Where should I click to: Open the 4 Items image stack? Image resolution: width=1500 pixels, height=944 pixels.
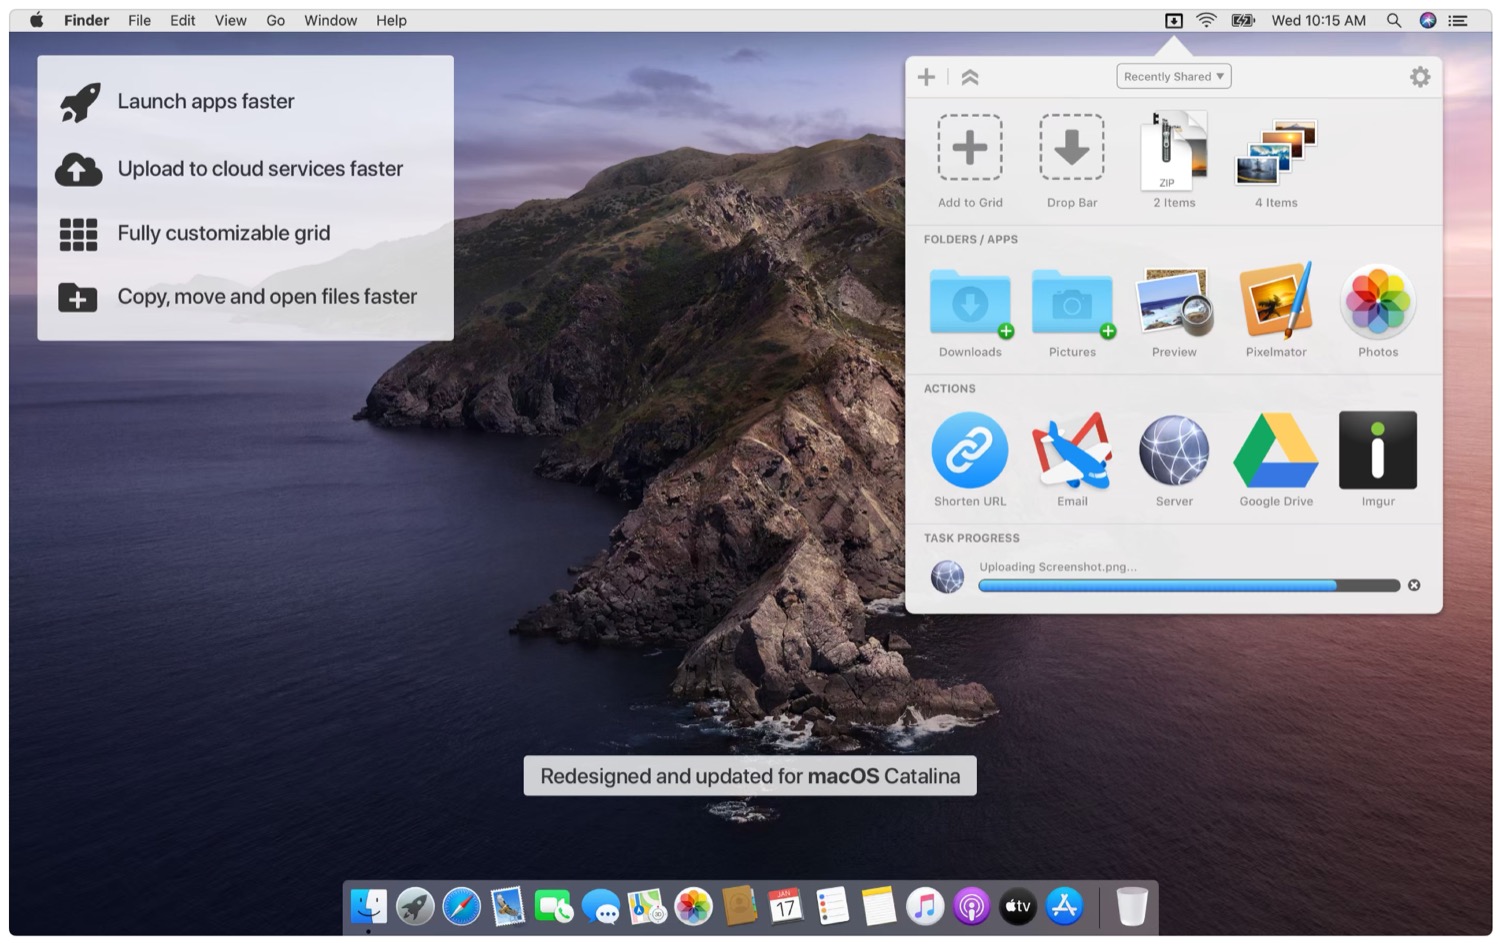[1275, 152]
